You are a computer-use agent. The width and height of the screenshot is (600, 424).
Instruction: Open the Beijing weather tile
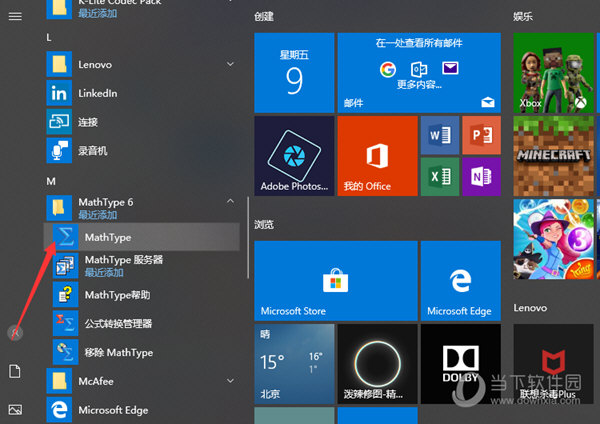pyautogui.click(x=294, y=364)
